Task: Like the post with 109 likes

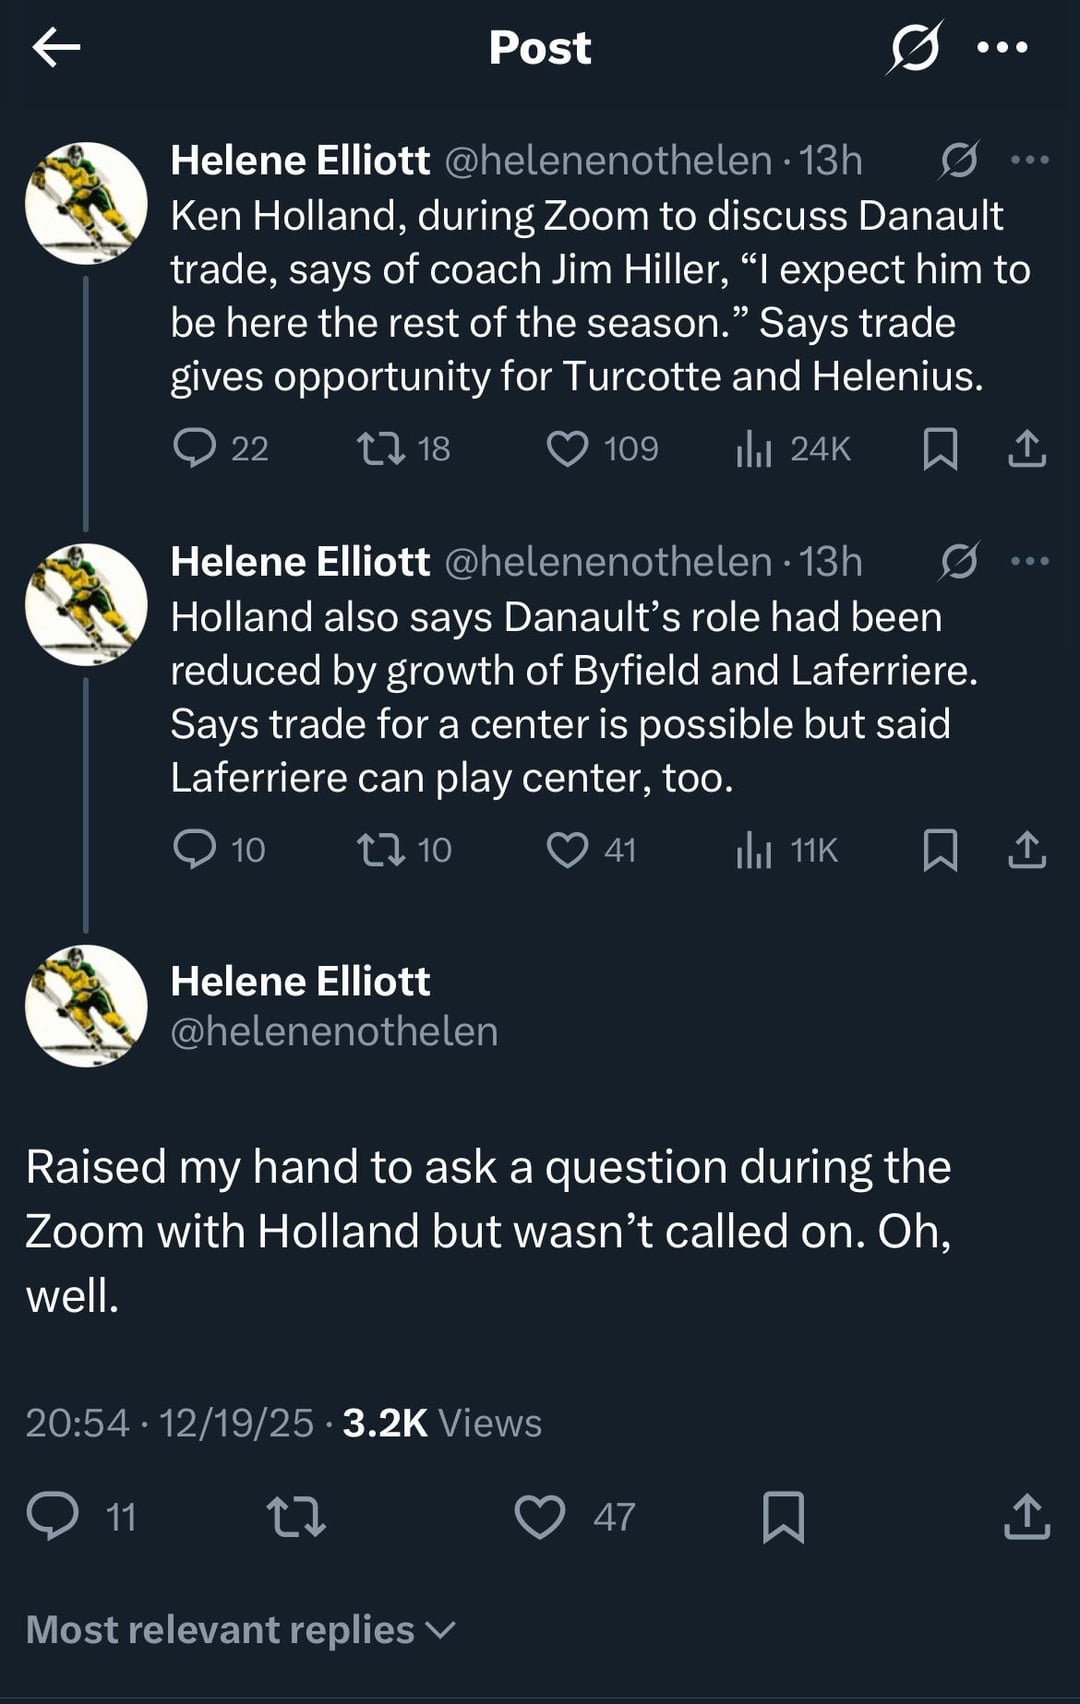Action: tap(567, 449)
